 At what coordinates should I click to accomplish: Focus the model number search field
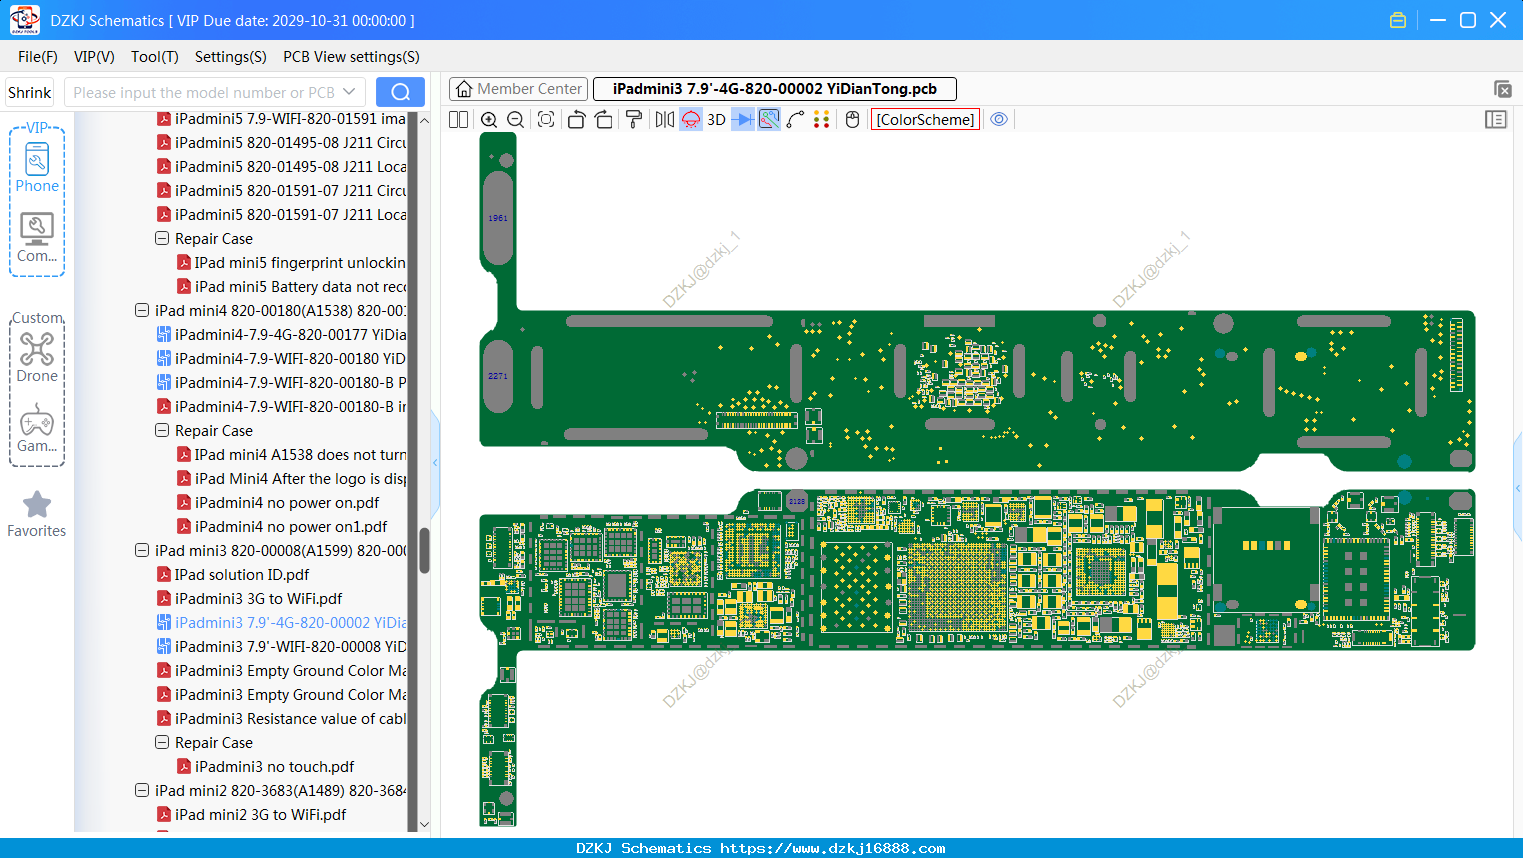[203, 92]
